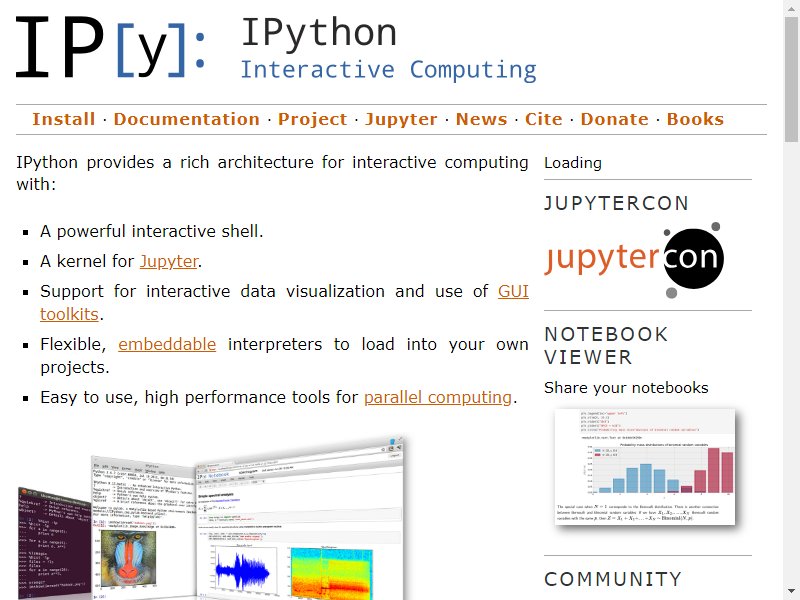Follow the Jupyter kernel link
This screenshot has width=800, height=600.
click(169, 261)
